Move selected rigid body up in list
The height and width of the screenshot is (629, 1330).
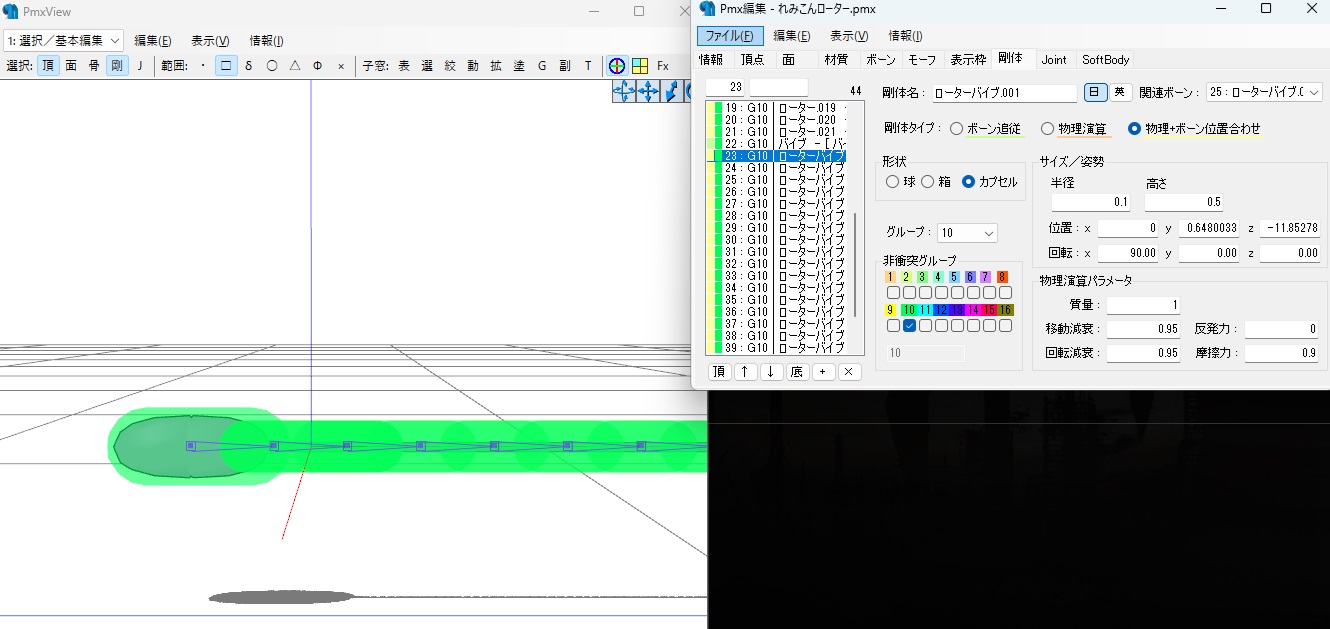click(745, 372)
